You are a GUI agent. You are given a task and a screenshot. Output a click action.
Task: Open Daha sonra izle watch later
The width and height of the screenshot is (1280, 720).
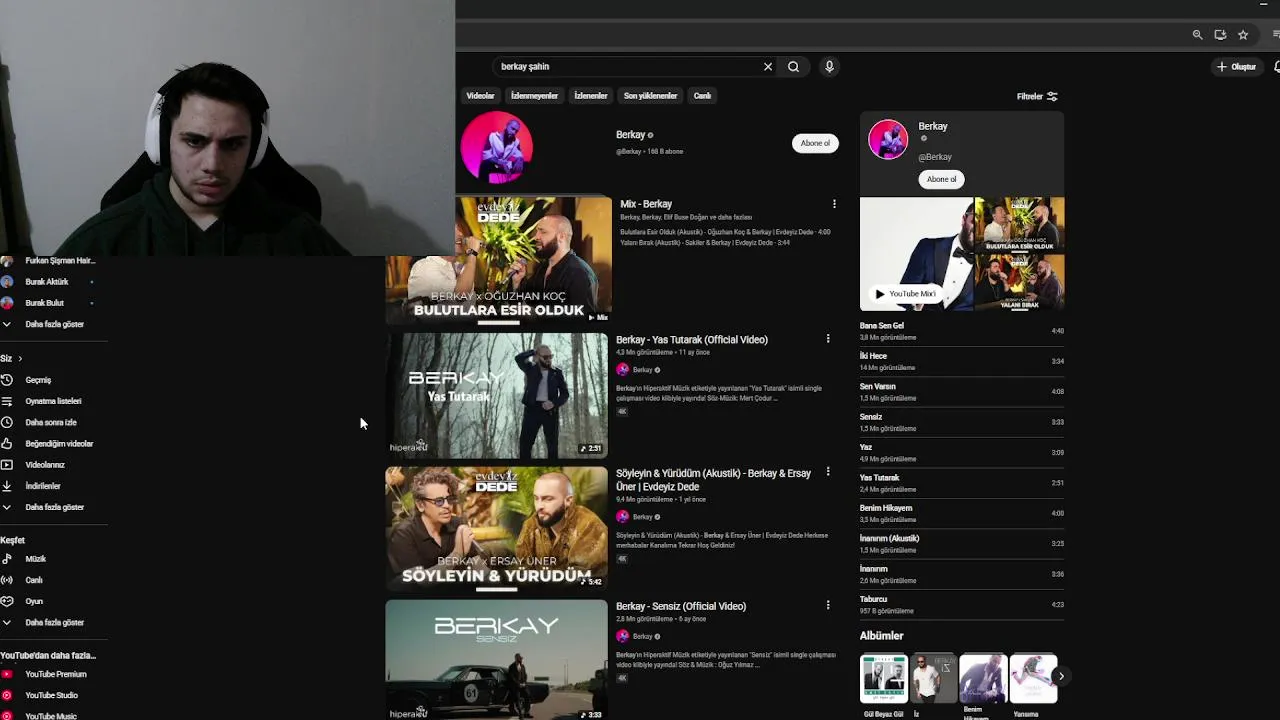[x=54, y=422]
